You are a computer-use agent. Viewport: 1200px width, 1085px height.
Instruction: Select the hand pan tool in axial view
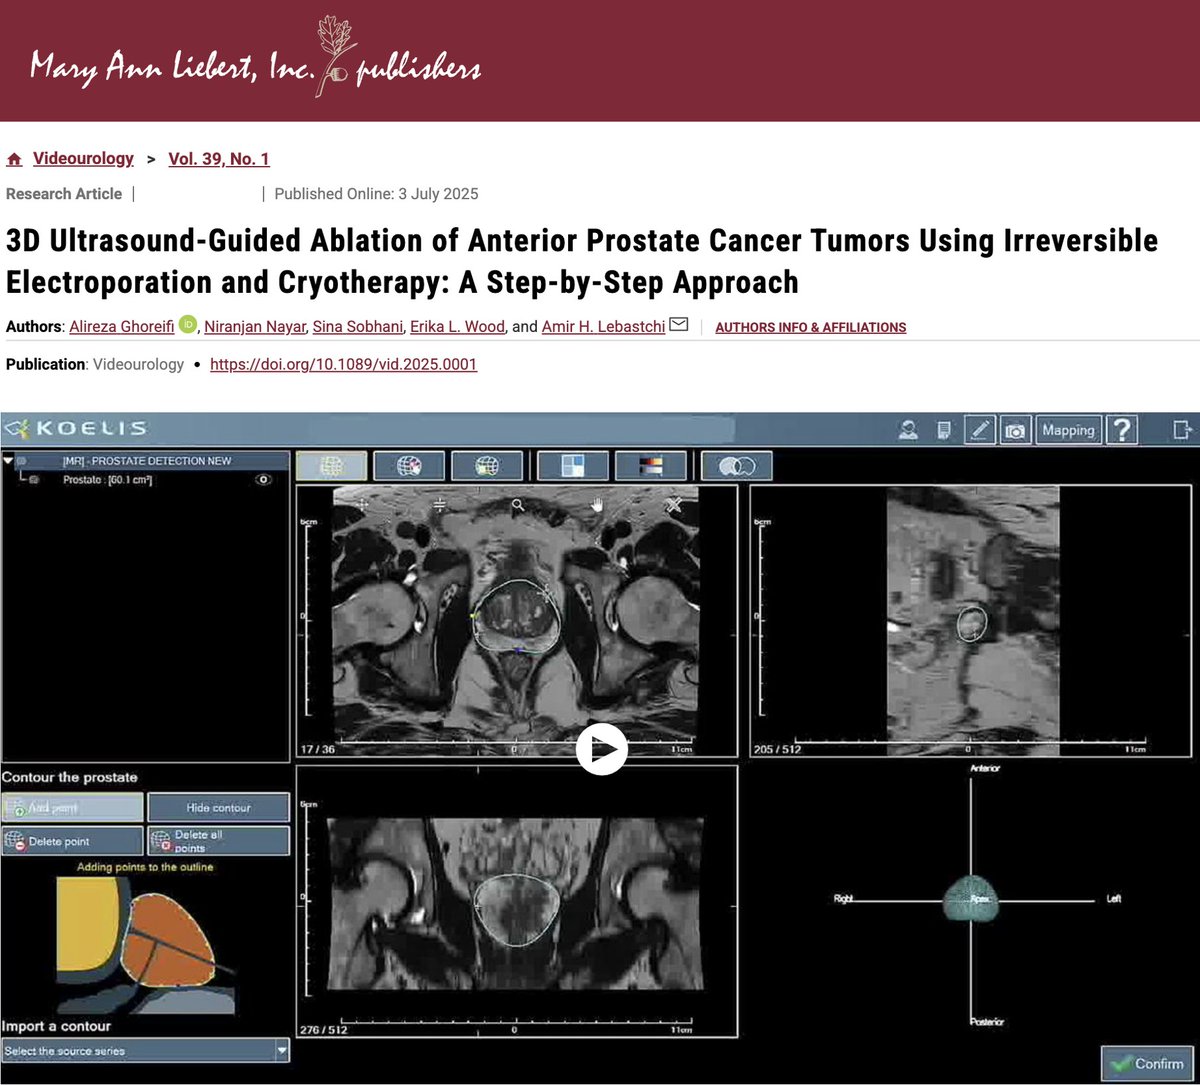coord(597,505)
